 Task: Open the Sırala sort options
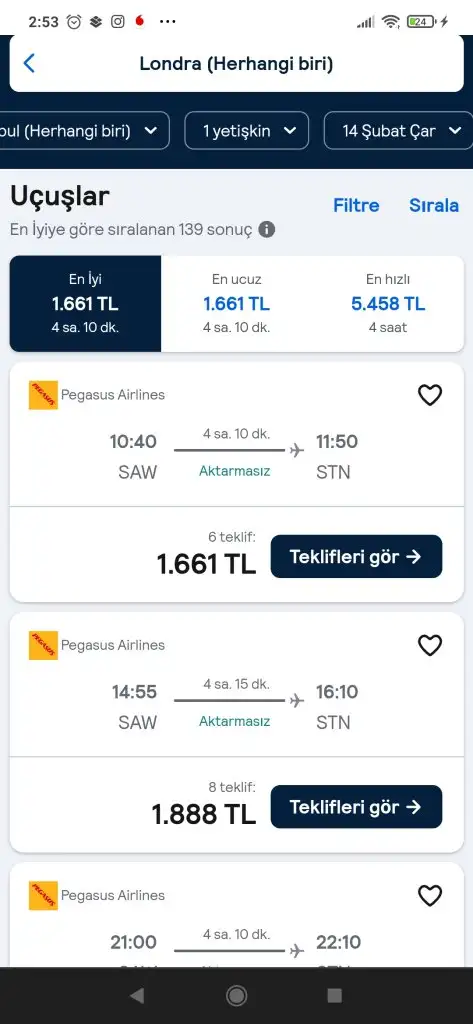coord(434,205)
